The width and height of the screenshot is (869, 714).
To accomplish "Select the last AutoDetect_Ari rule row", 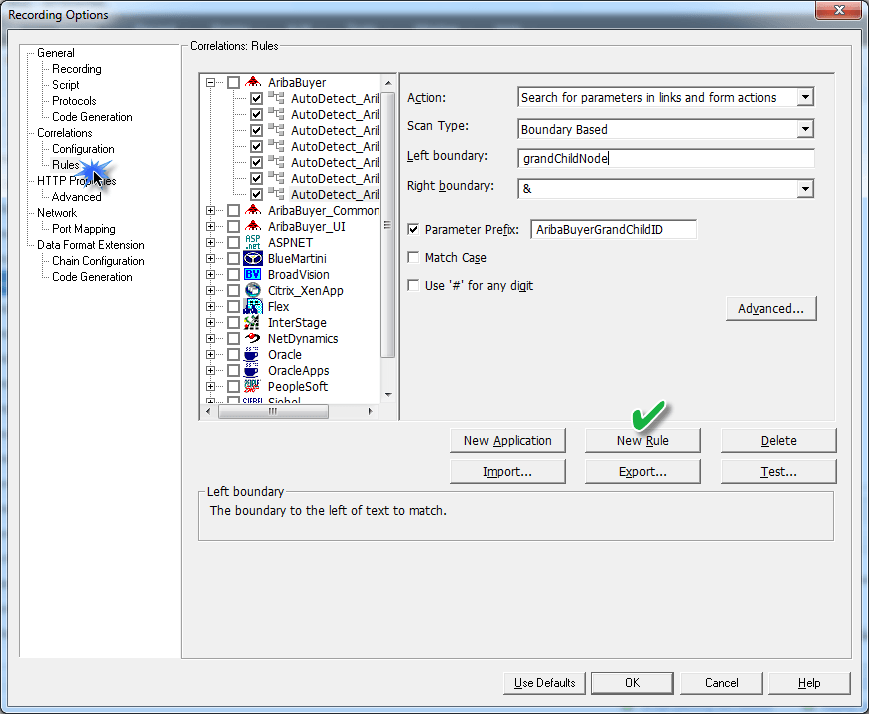I will (335, 195).
